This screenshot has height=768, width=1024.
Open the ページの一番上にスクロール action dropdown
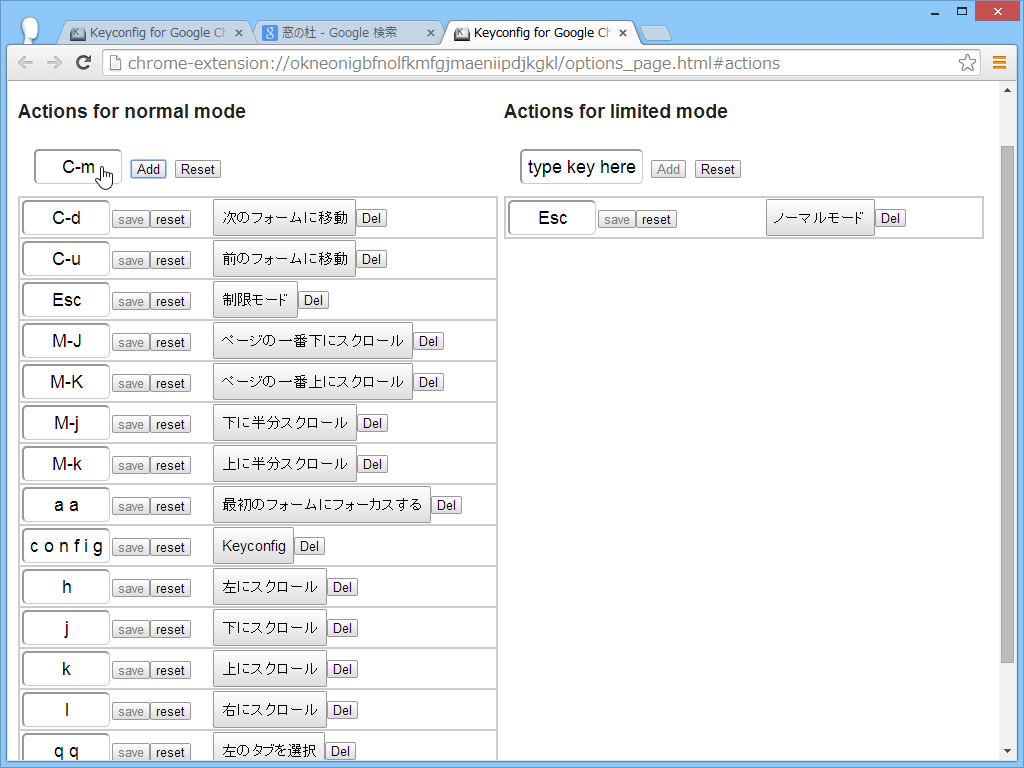tap(313, 382)
